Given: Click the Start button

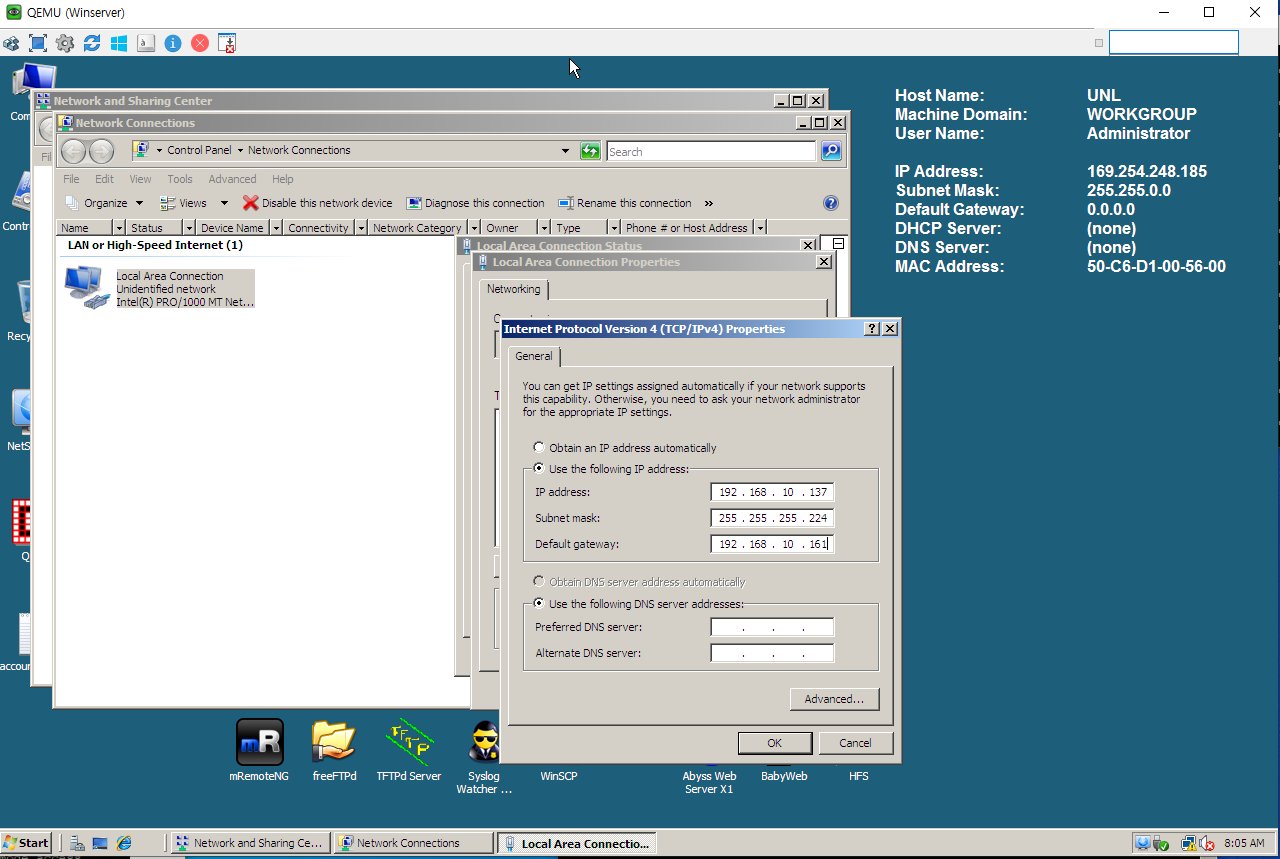Looking at the screenshot, I should pyautogui.click(x=27, y=843).
